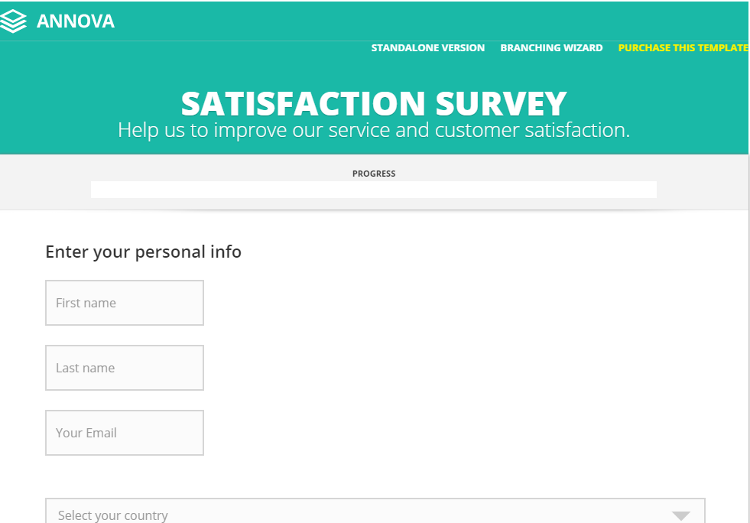Go to the Branching Wizard page
The height and width of the screenshot is (523, 750).
tap(551, 48)
